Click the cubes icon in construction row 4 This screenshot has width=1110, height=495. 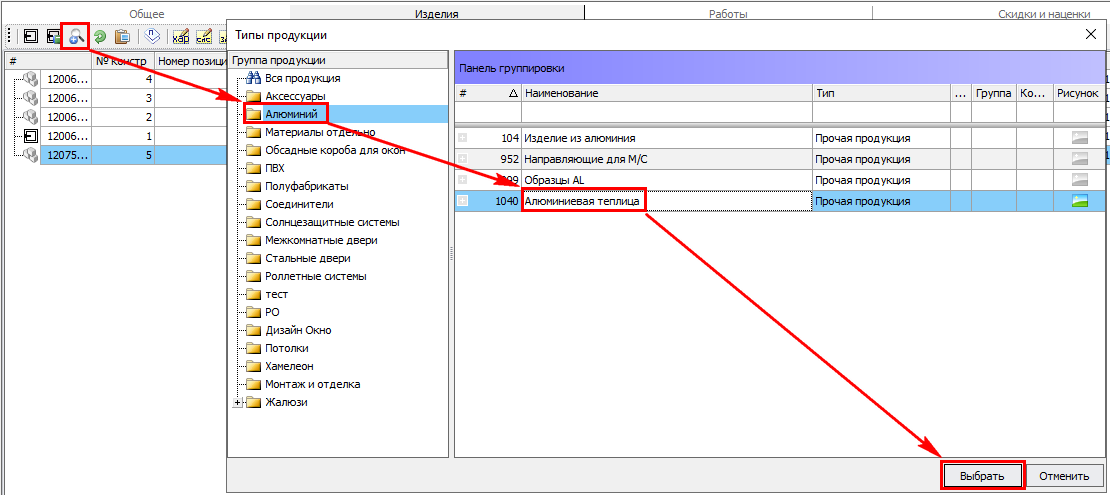coord(30,79)
